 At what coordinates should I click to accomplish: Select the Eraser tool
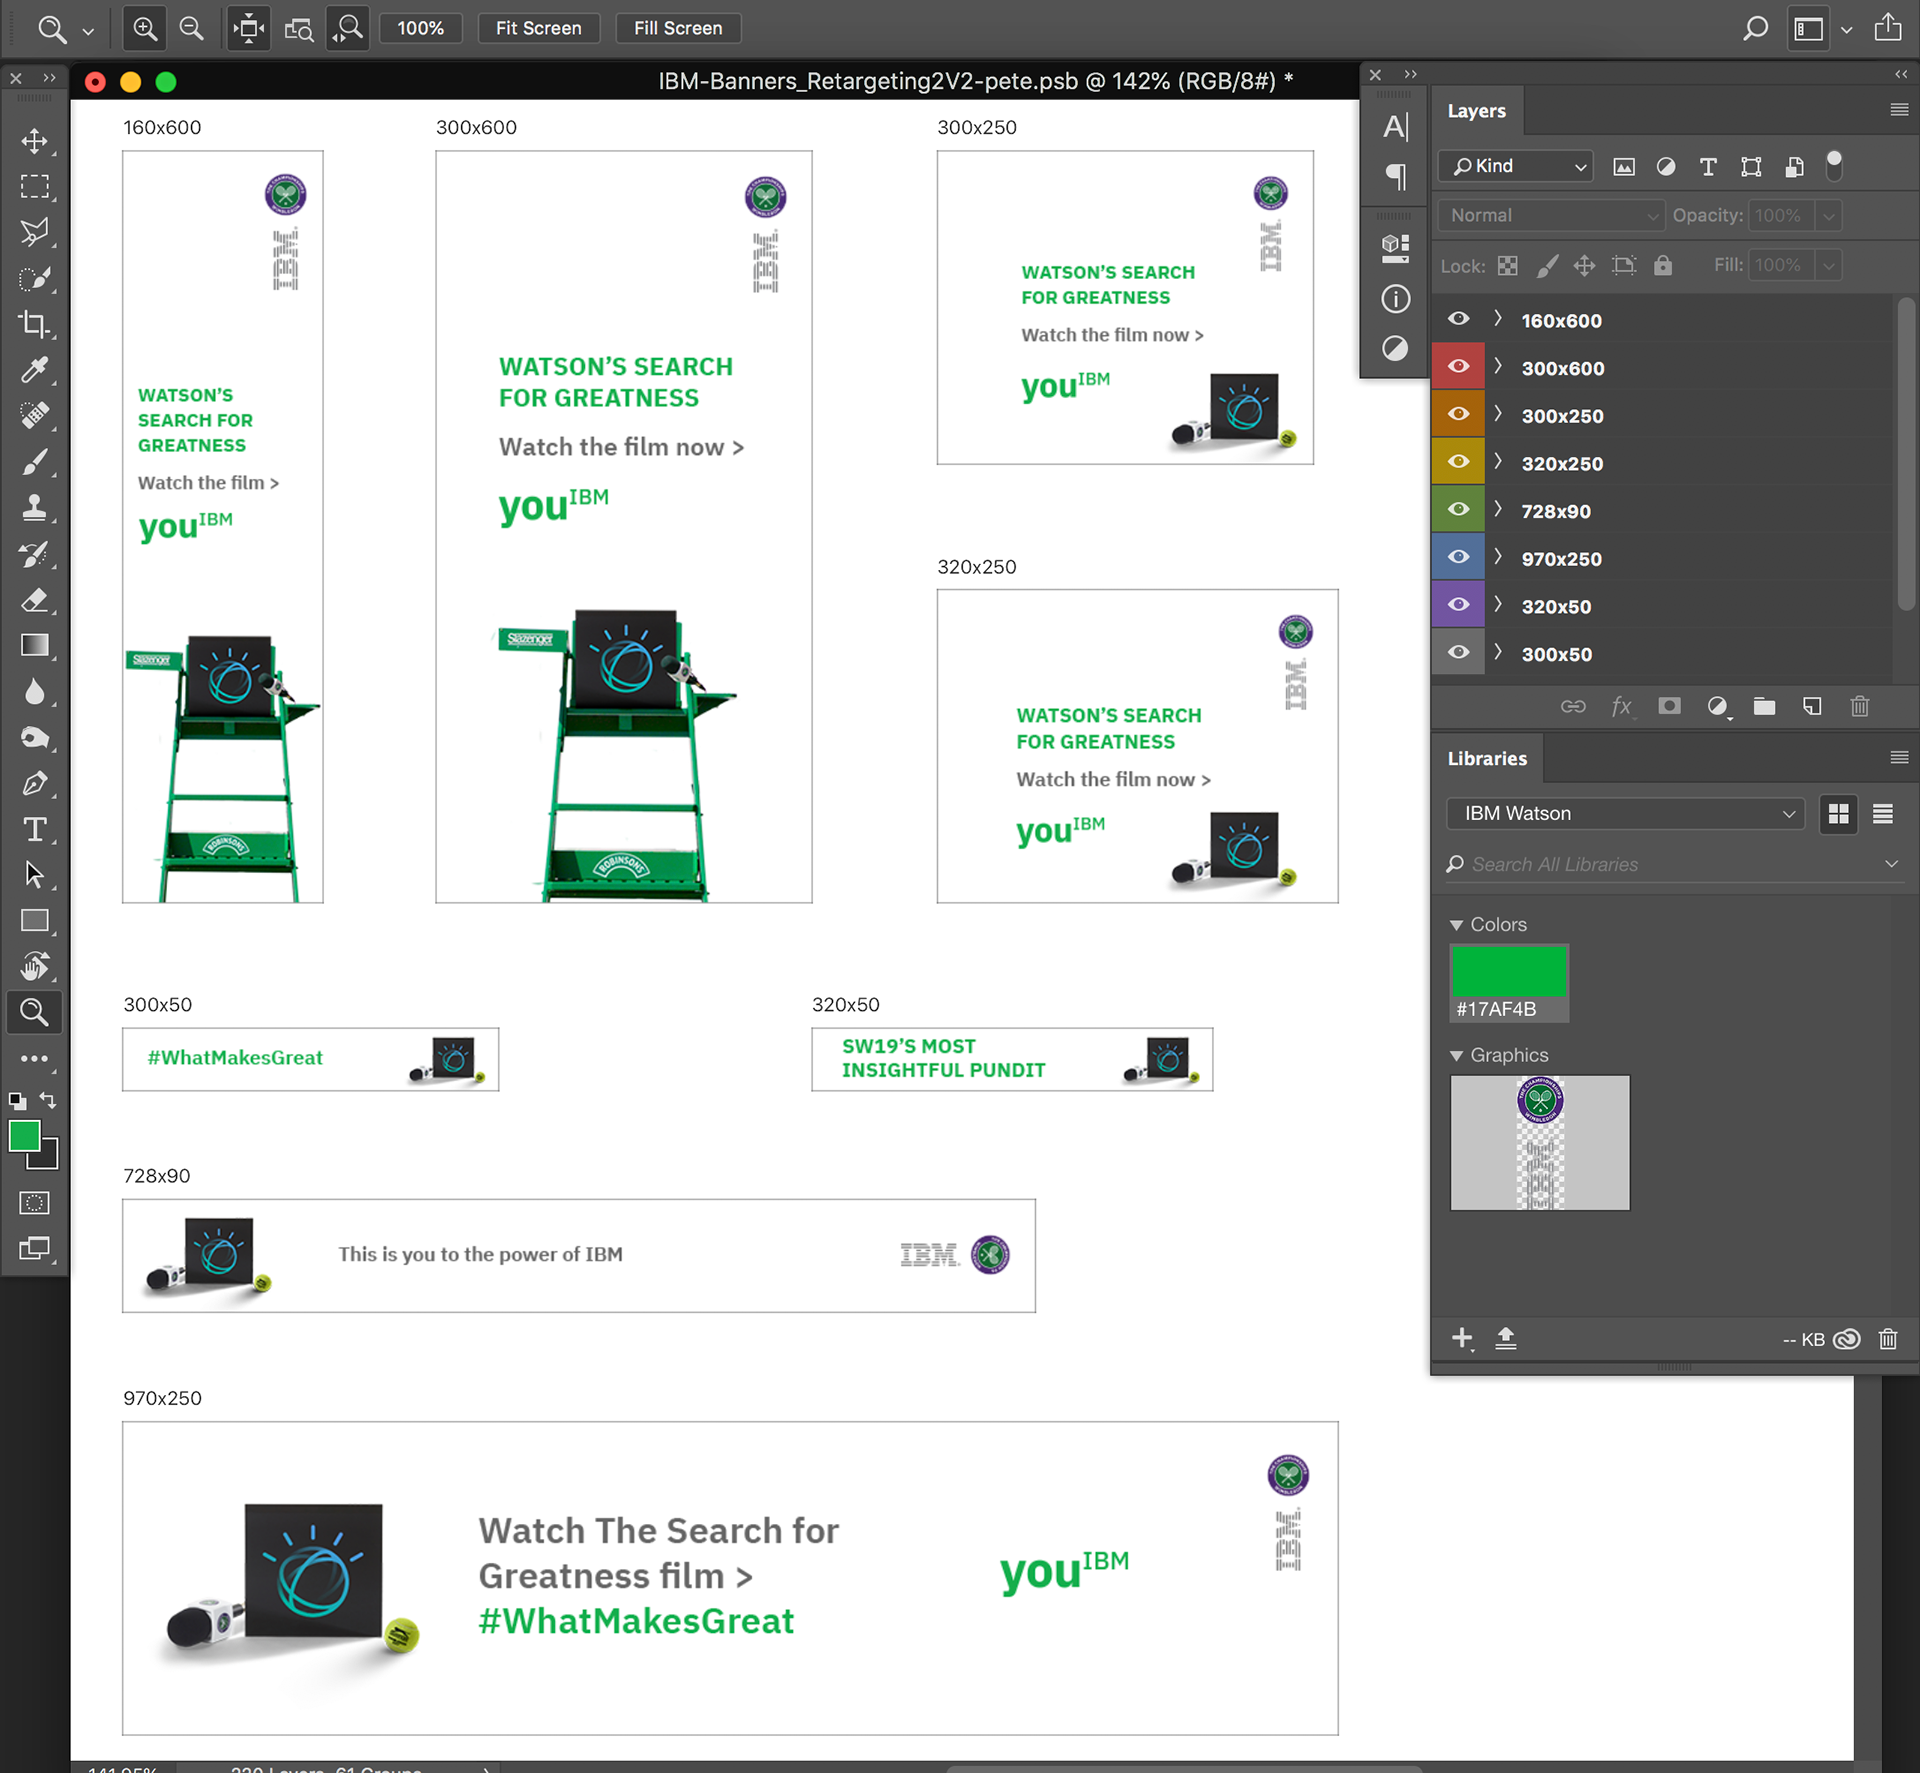coord(35,600)
